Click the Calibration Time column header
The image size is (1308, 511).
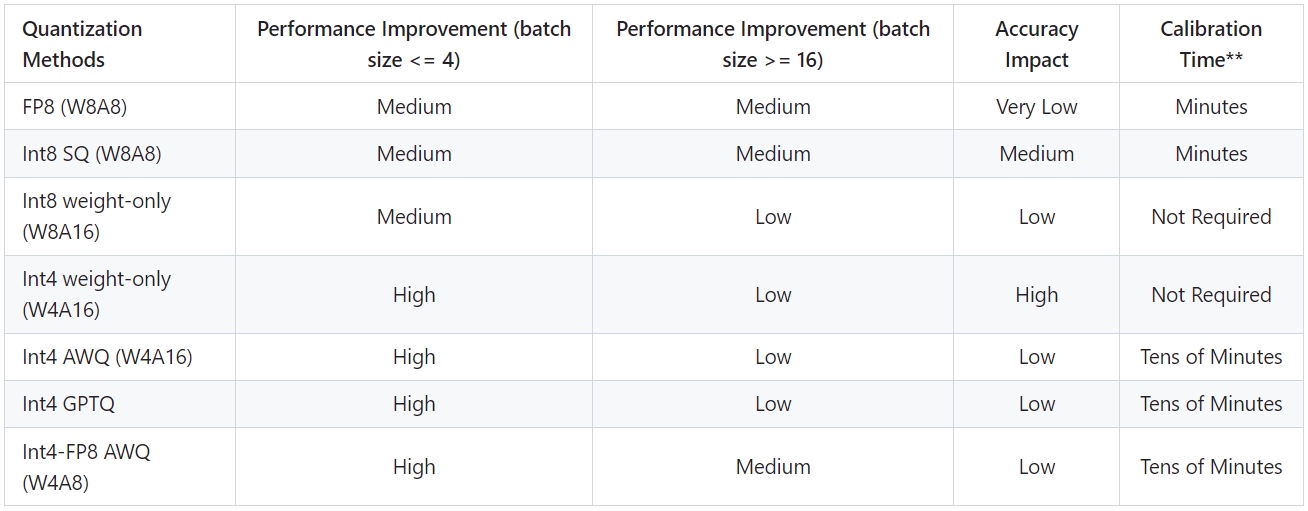pyautogui.click(x=1211, y=44)
